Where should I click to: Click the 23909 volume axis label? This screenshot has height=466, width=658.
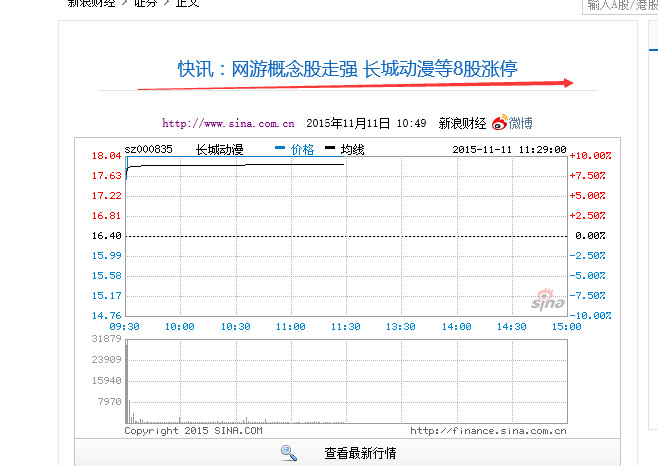tap(107, 360)
